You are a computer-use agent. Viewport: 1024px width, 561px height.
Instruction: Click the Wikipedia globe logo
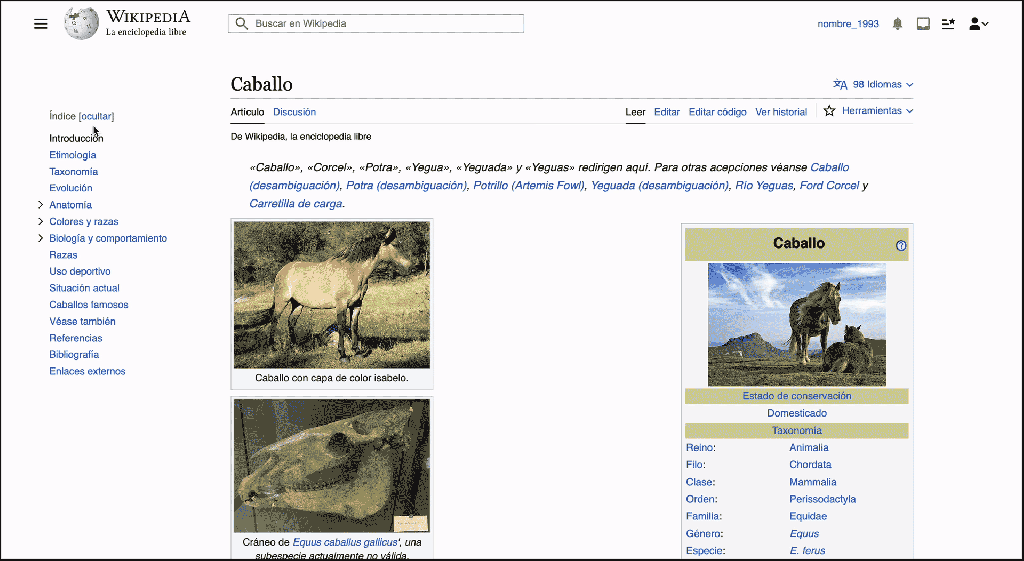[82, 24]
